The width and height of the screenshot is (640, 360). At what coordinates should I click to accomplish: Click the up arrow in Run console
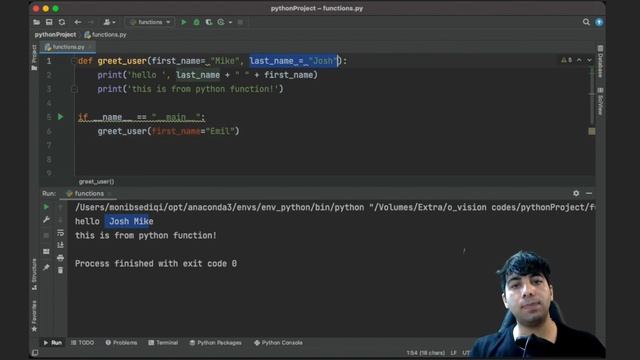[60, 207]
